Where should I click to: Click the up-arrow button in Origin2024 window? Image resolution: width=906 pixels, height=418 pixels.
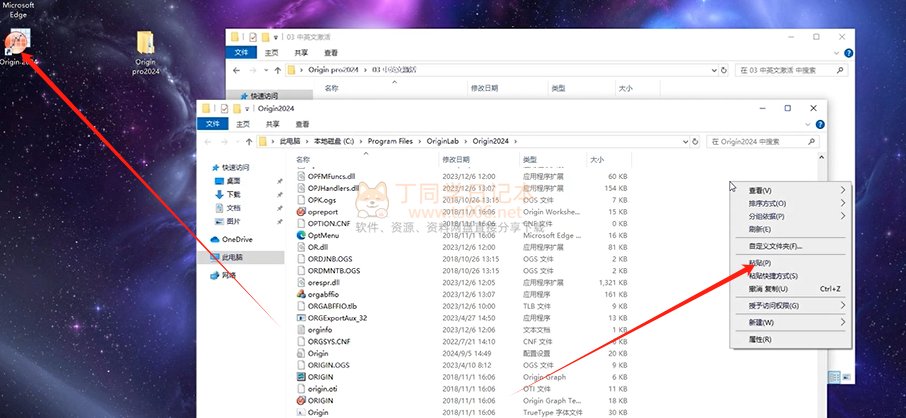click(248, 142)
